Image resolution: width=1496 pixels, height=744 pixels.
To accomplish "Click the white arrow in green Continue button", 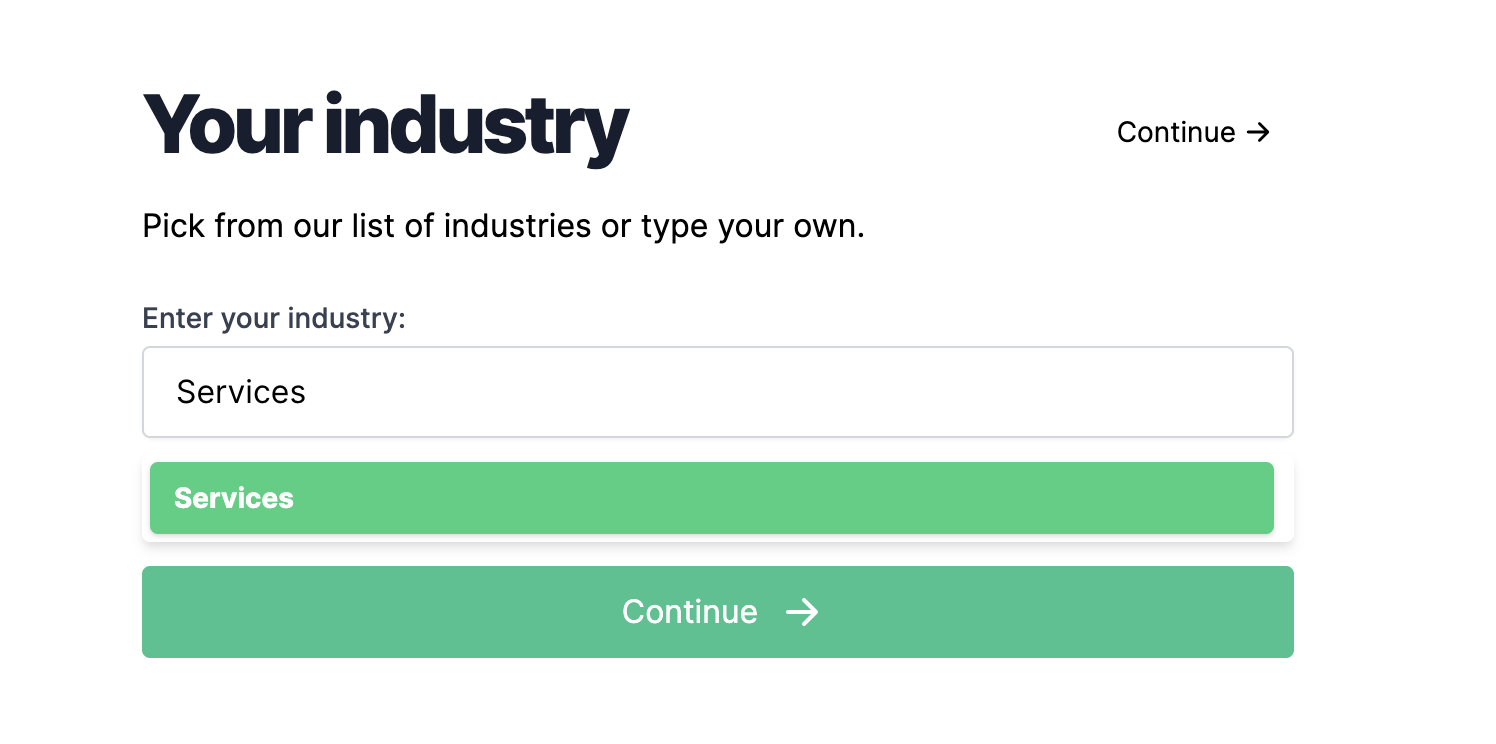I will click(x=802, y=612).
